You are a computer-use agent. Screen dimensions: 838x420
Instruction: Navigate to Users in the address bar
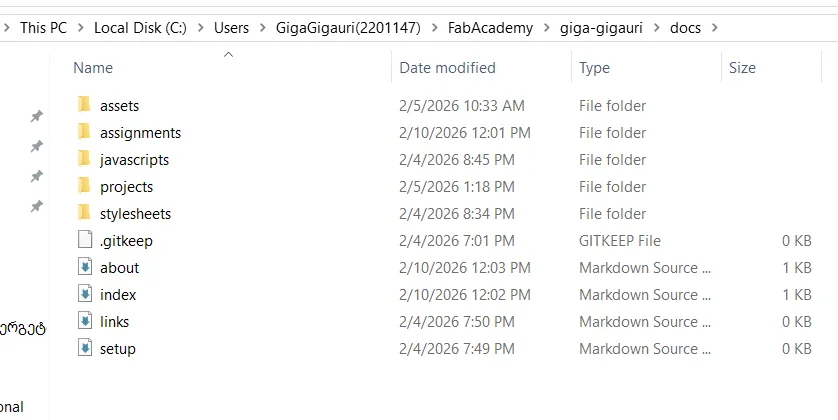tap(231, 28)
